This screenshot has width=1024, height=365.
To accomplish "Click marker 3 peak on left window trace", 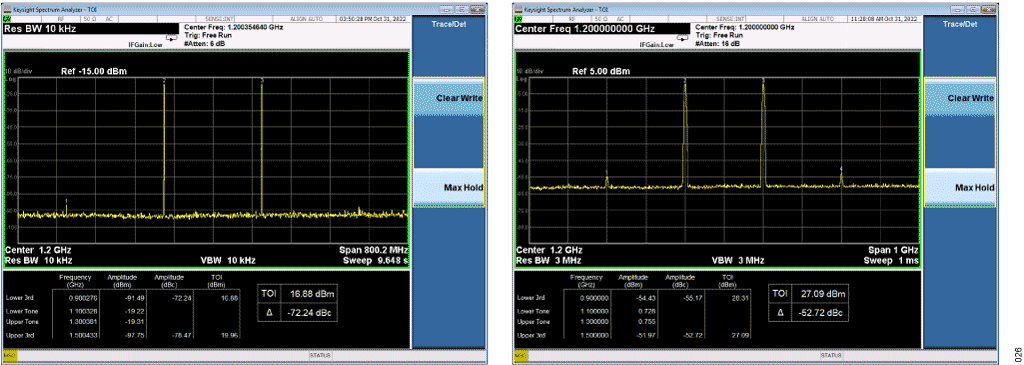I will click(x=262, y=81).
